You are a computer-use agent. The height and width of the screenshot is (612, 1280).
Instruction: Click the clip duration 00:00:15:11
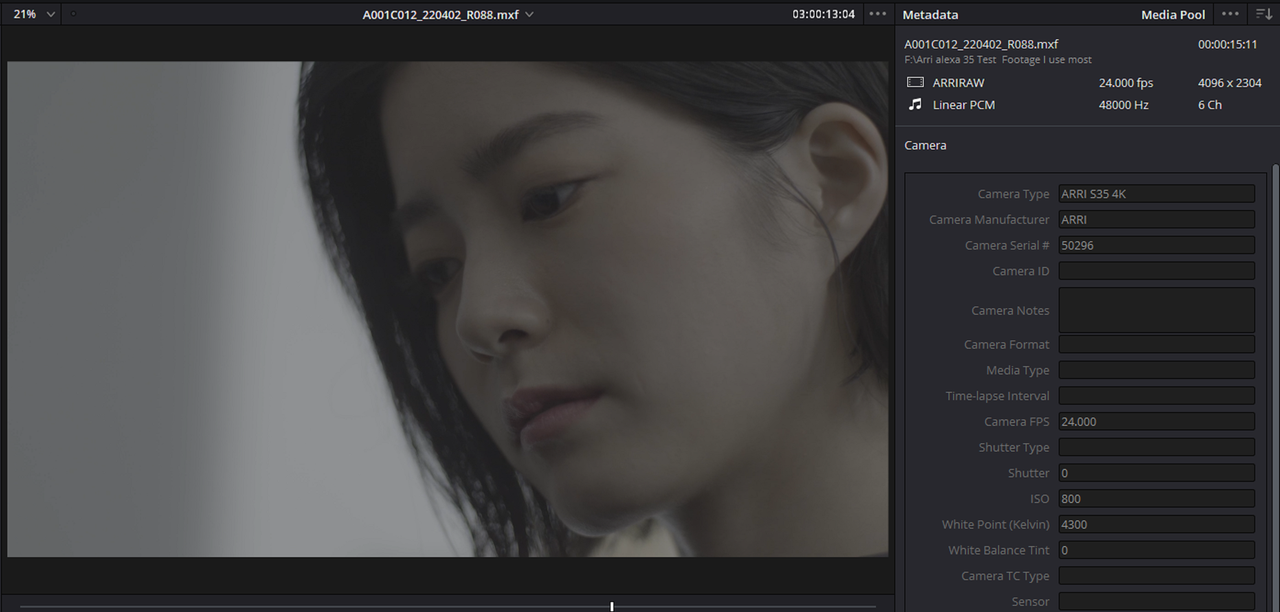pos(1227,45)
